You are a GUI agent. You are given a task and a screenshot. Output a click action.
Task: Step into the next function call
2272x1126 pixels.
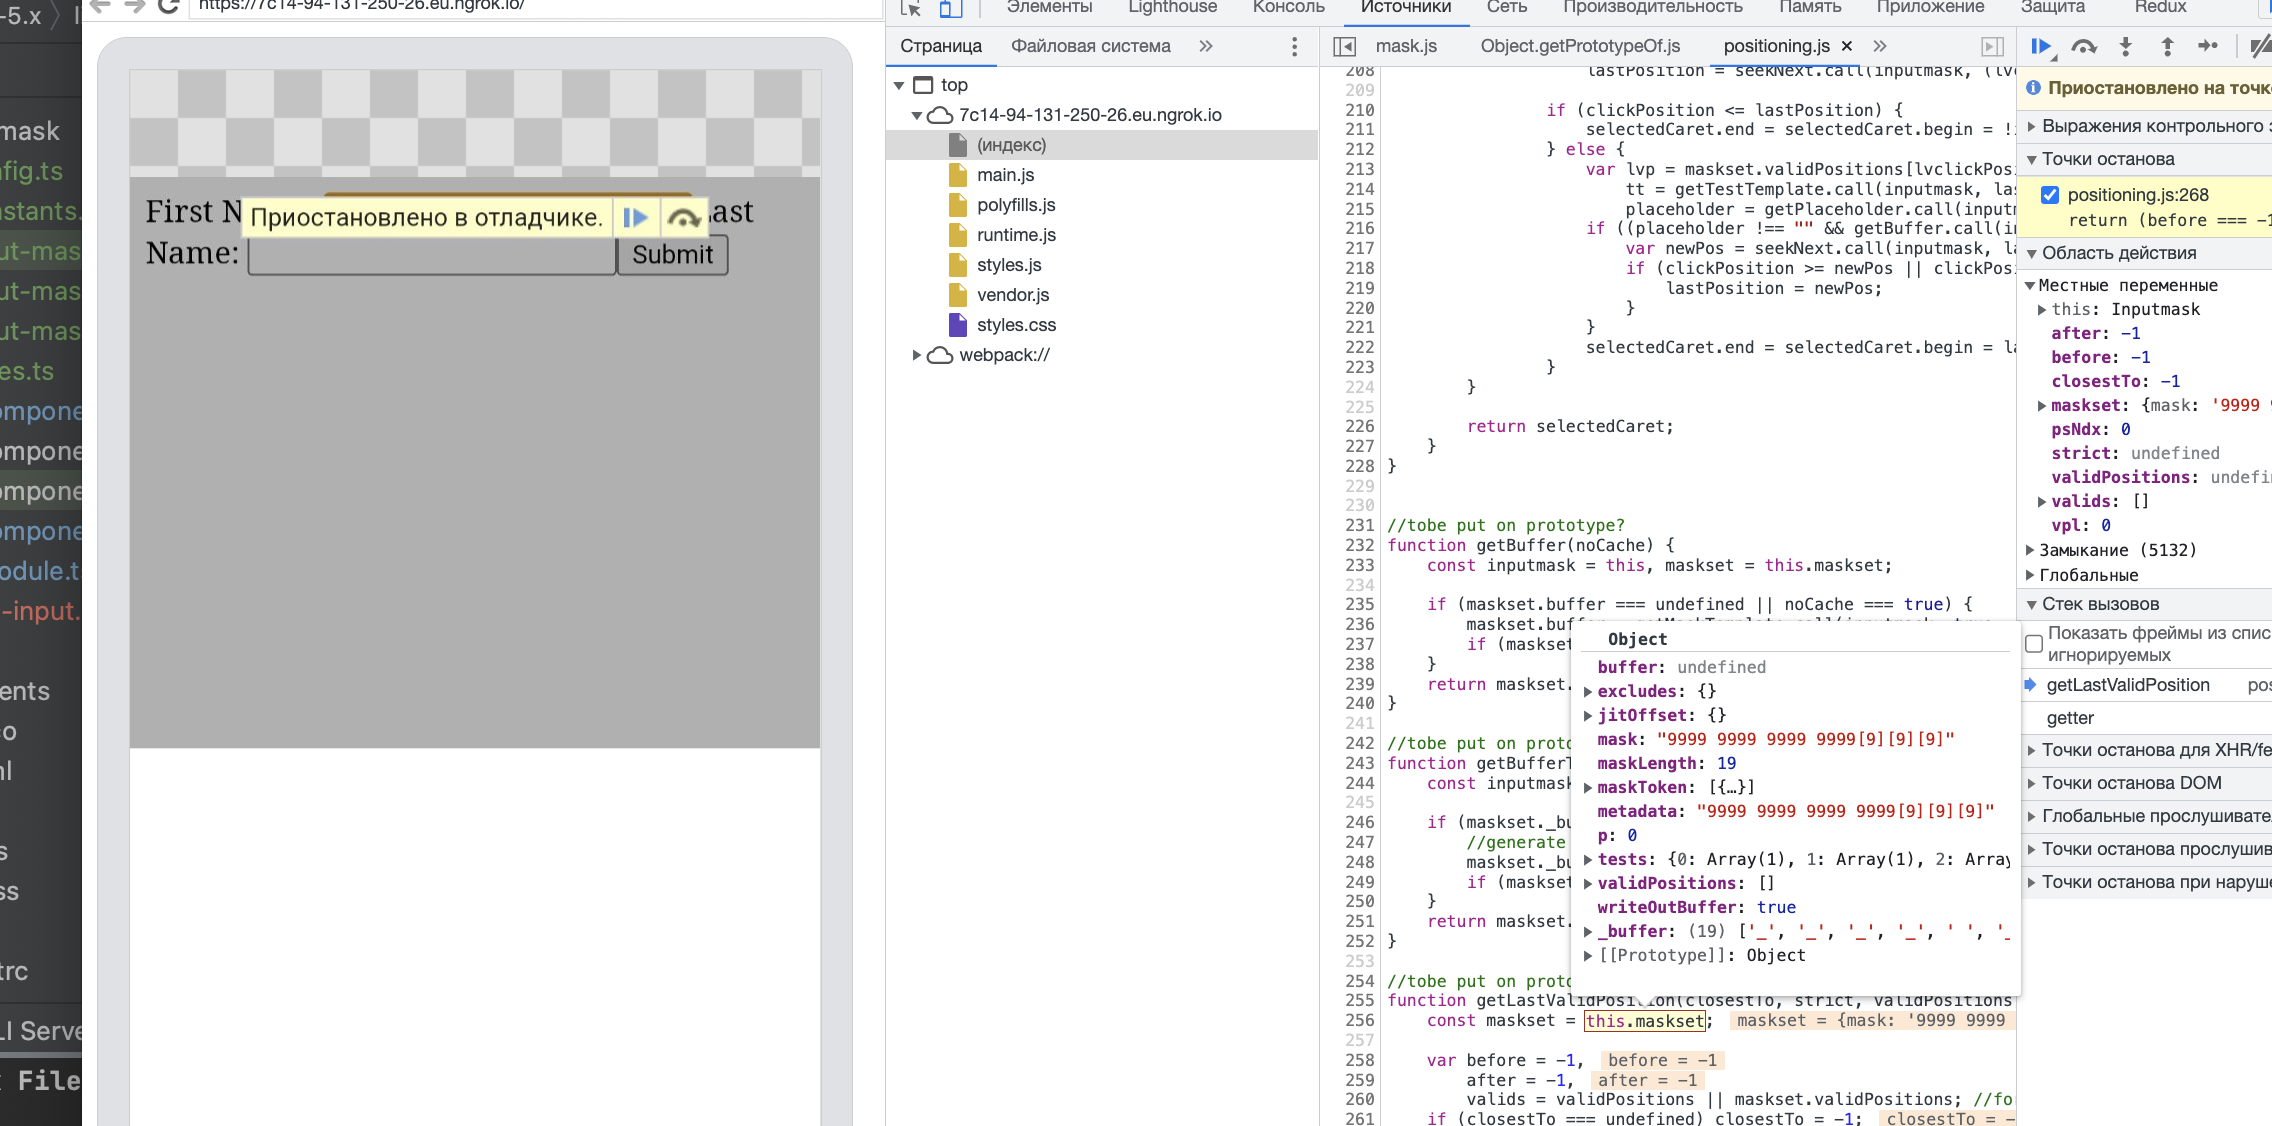coord(2125,46)
